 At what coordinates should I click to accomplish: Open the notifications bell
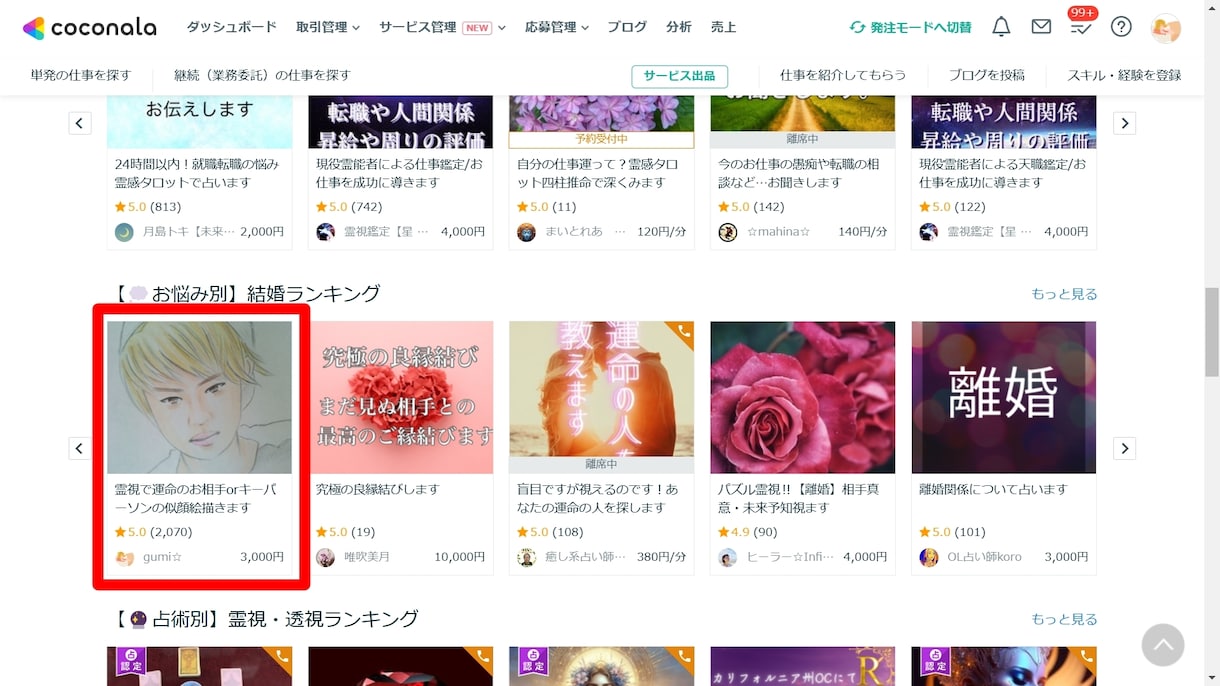coord(1001,27)
